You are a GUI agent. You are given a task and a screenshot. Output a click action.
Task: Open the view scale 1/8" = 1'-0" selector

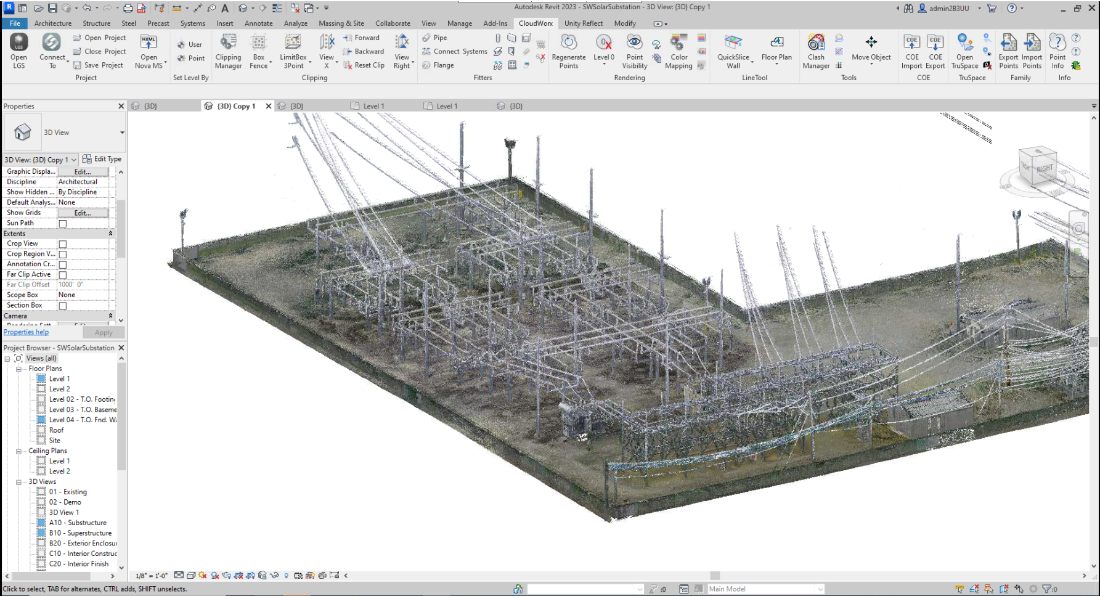(151, 576)
